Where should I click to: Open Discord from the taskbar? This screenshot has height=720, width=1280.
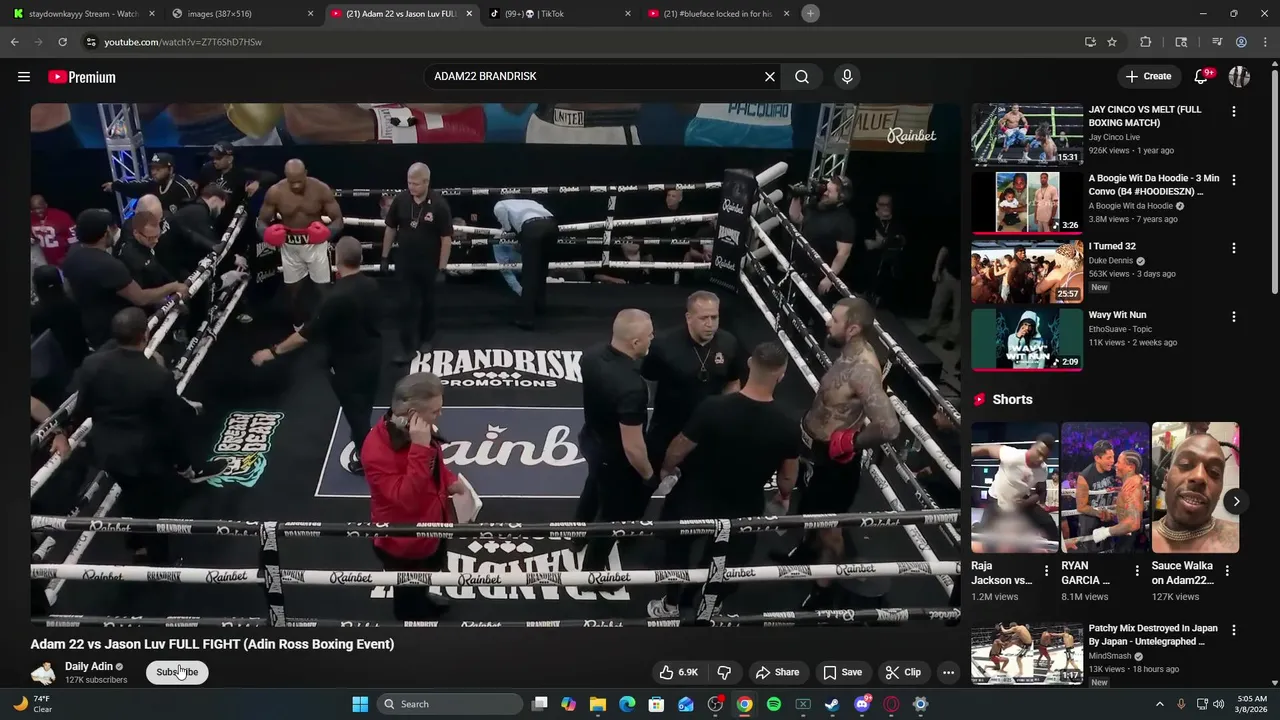[862, 704]
